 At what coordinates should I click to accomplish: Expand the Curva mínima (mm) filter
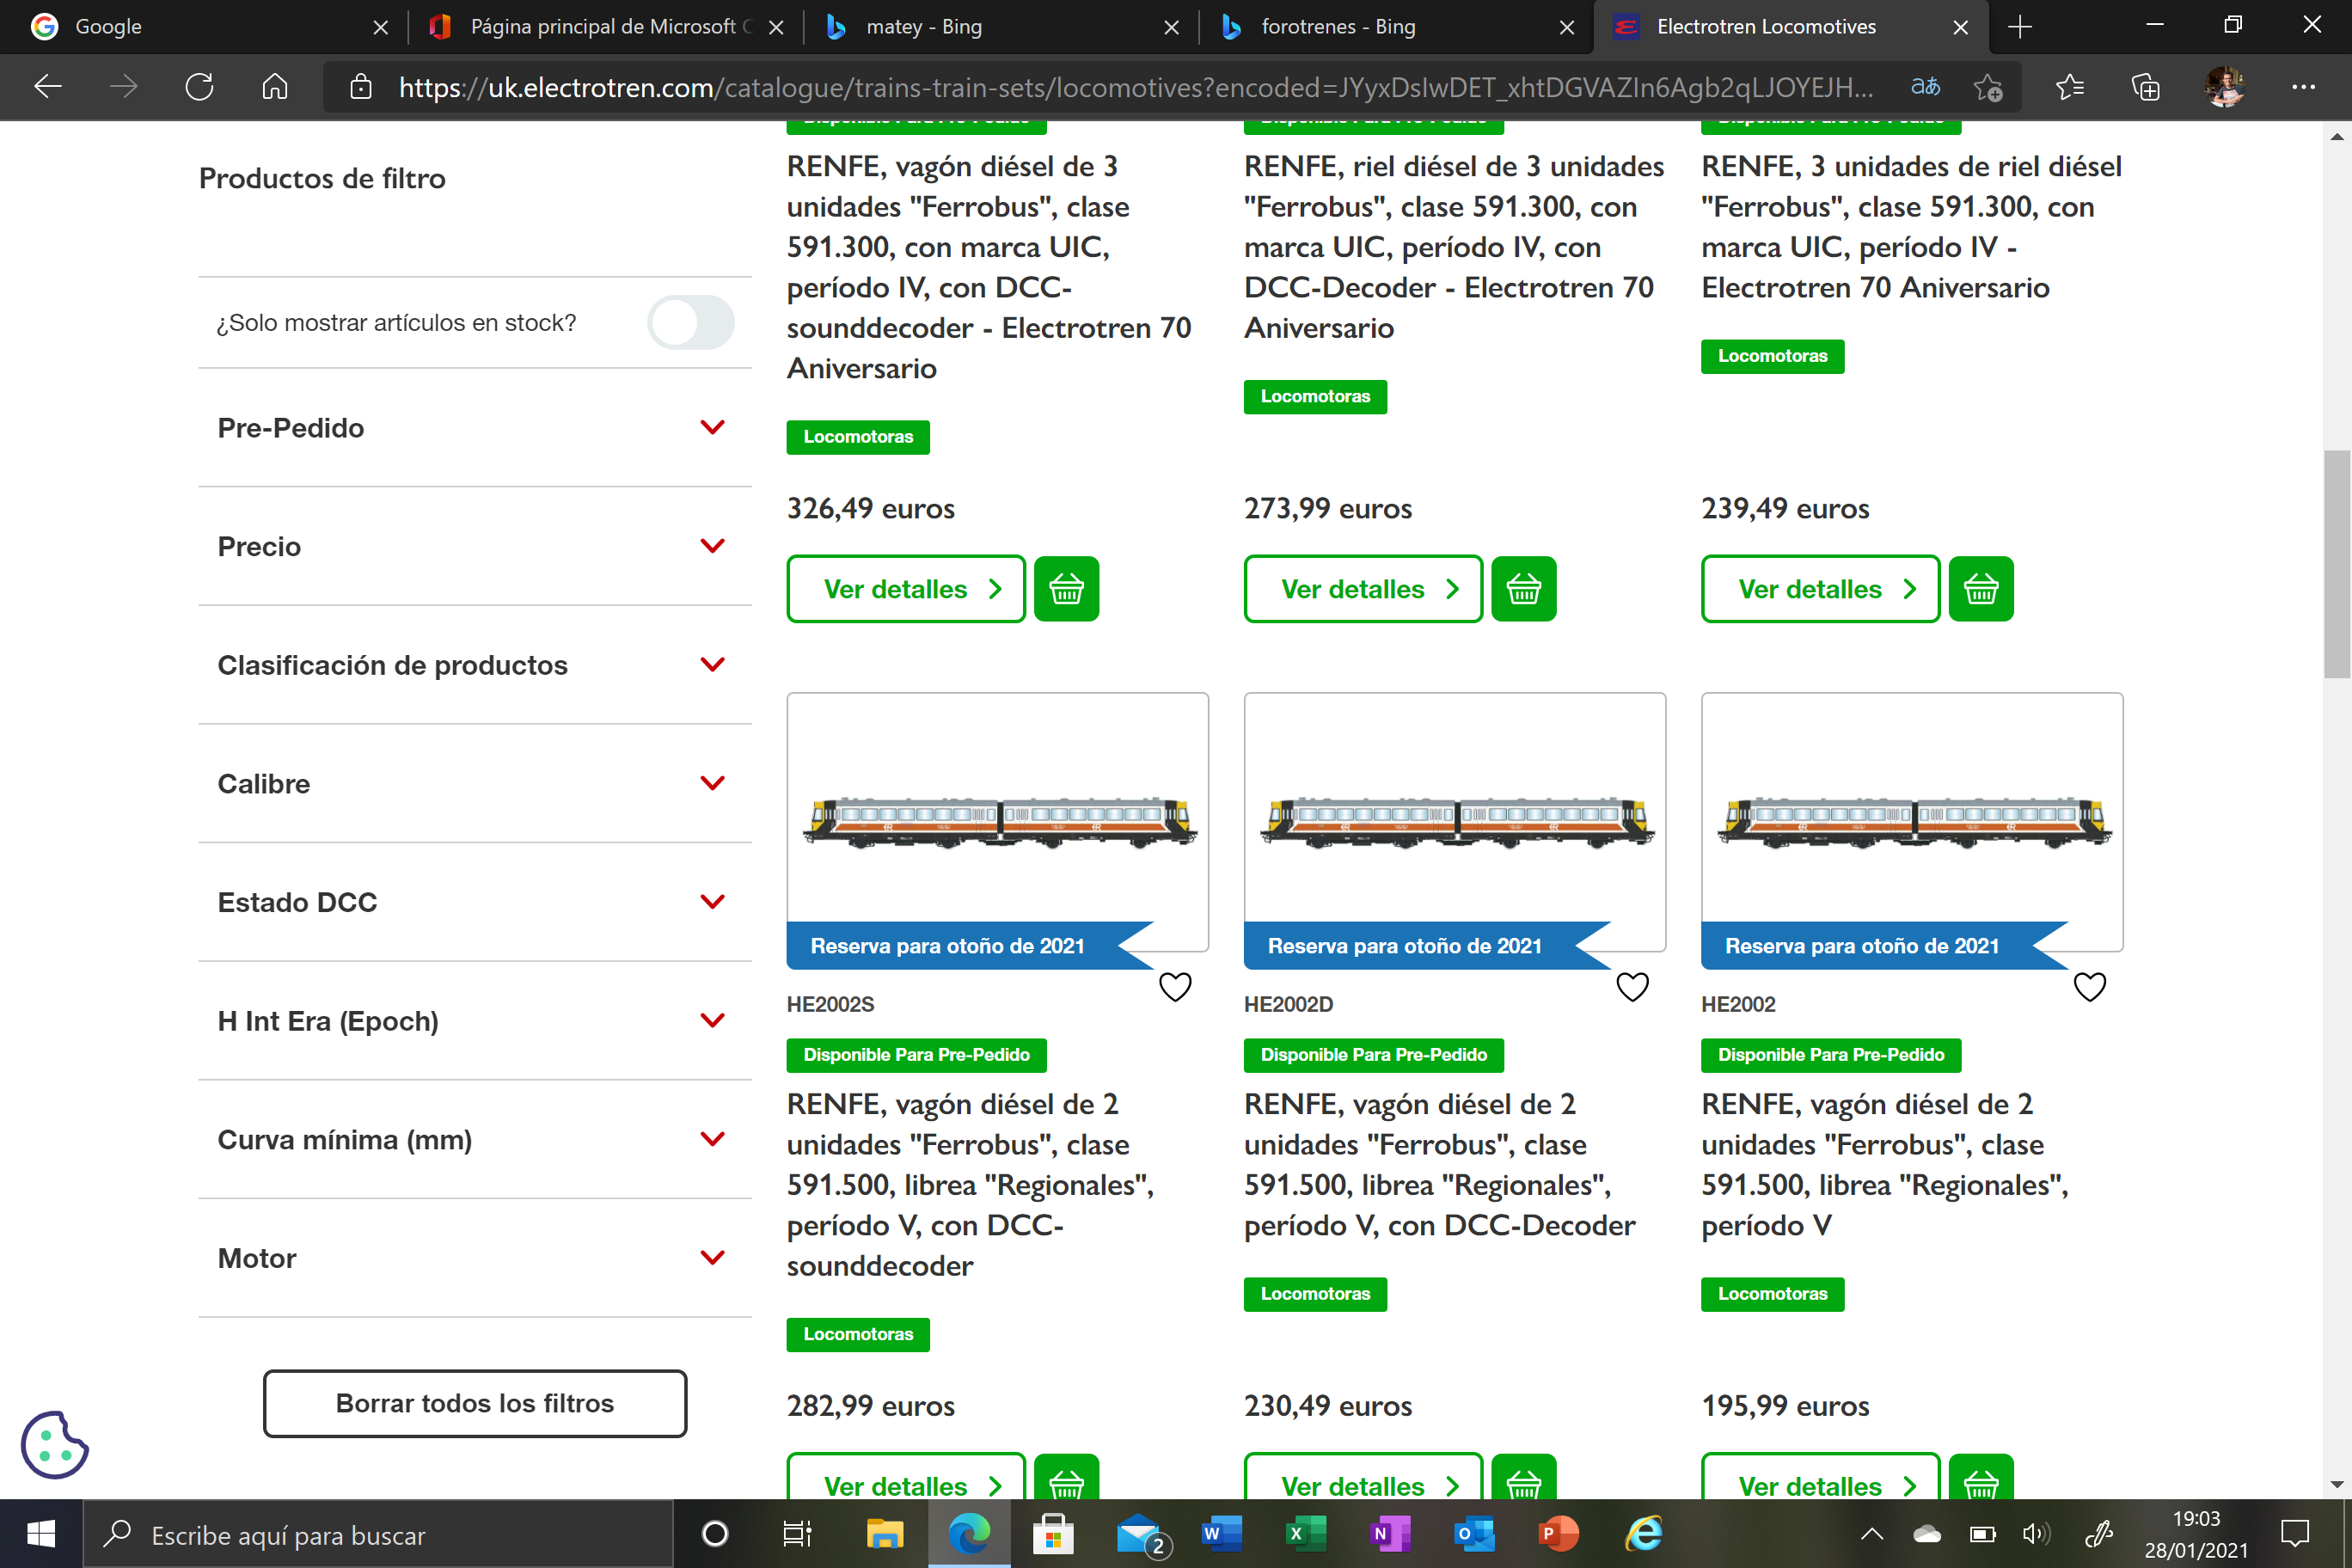475,1140
